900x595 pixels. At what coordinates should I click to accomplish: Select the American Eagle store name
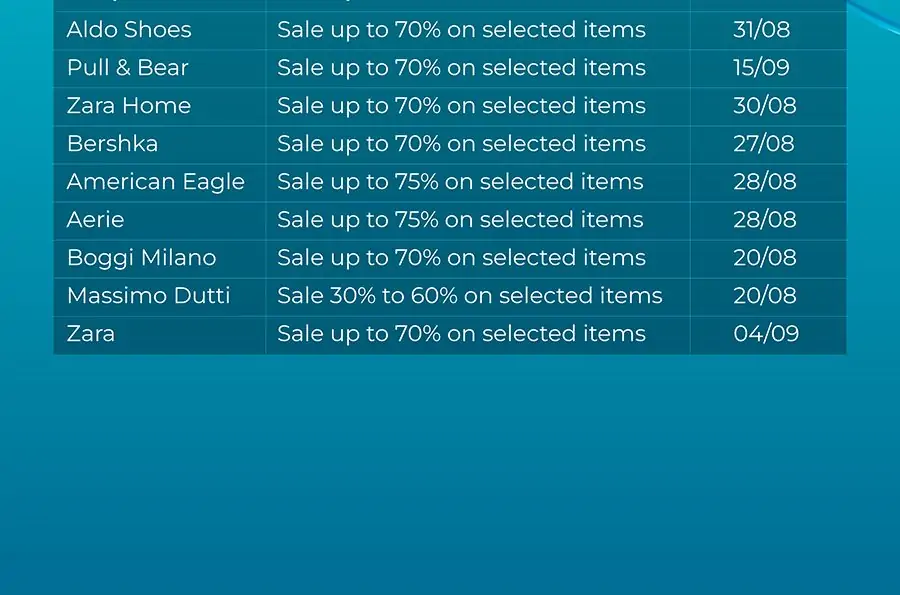156,182
